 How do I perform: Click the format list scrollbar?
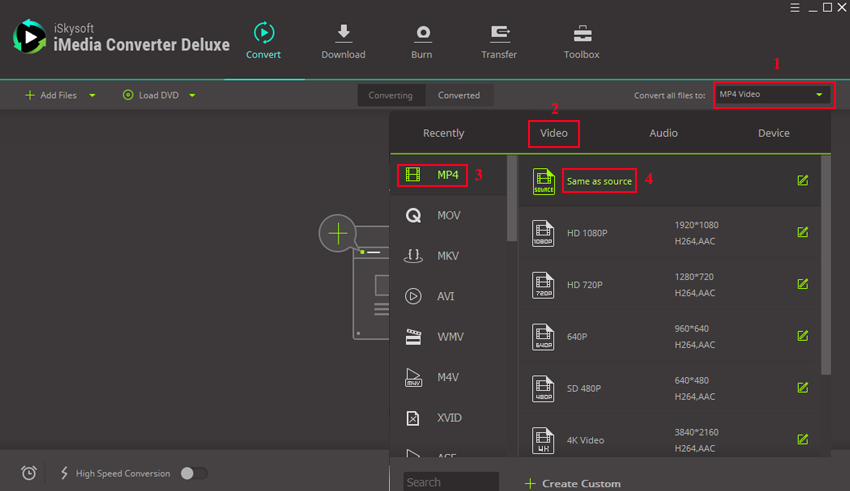[512, 198]
